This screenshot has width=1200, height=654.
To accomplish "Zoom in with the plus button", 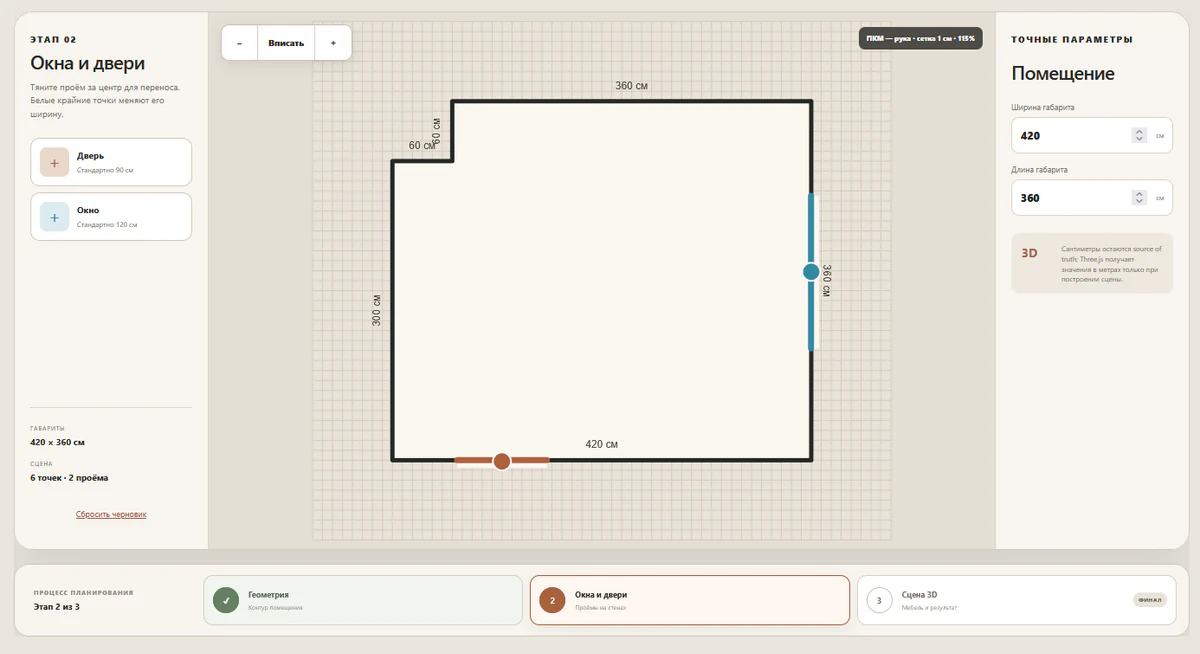I will [333, 43].
